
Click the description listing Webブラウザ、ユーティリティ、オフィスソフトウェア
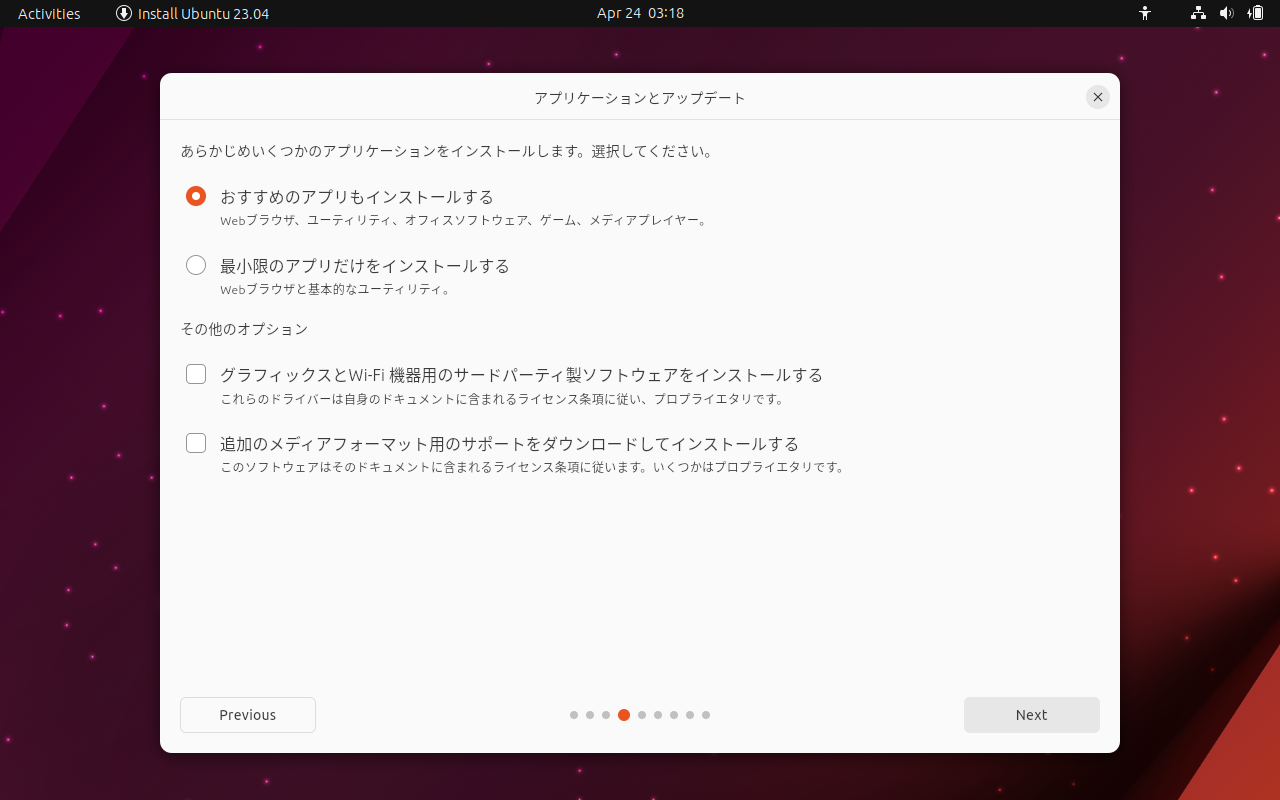(x=465, y=221)
